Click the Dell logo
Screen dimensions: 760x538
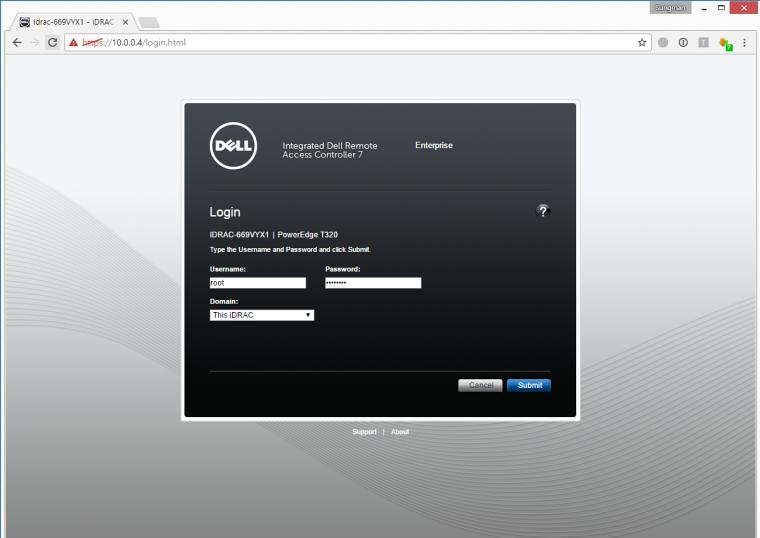tap(233, 145)
